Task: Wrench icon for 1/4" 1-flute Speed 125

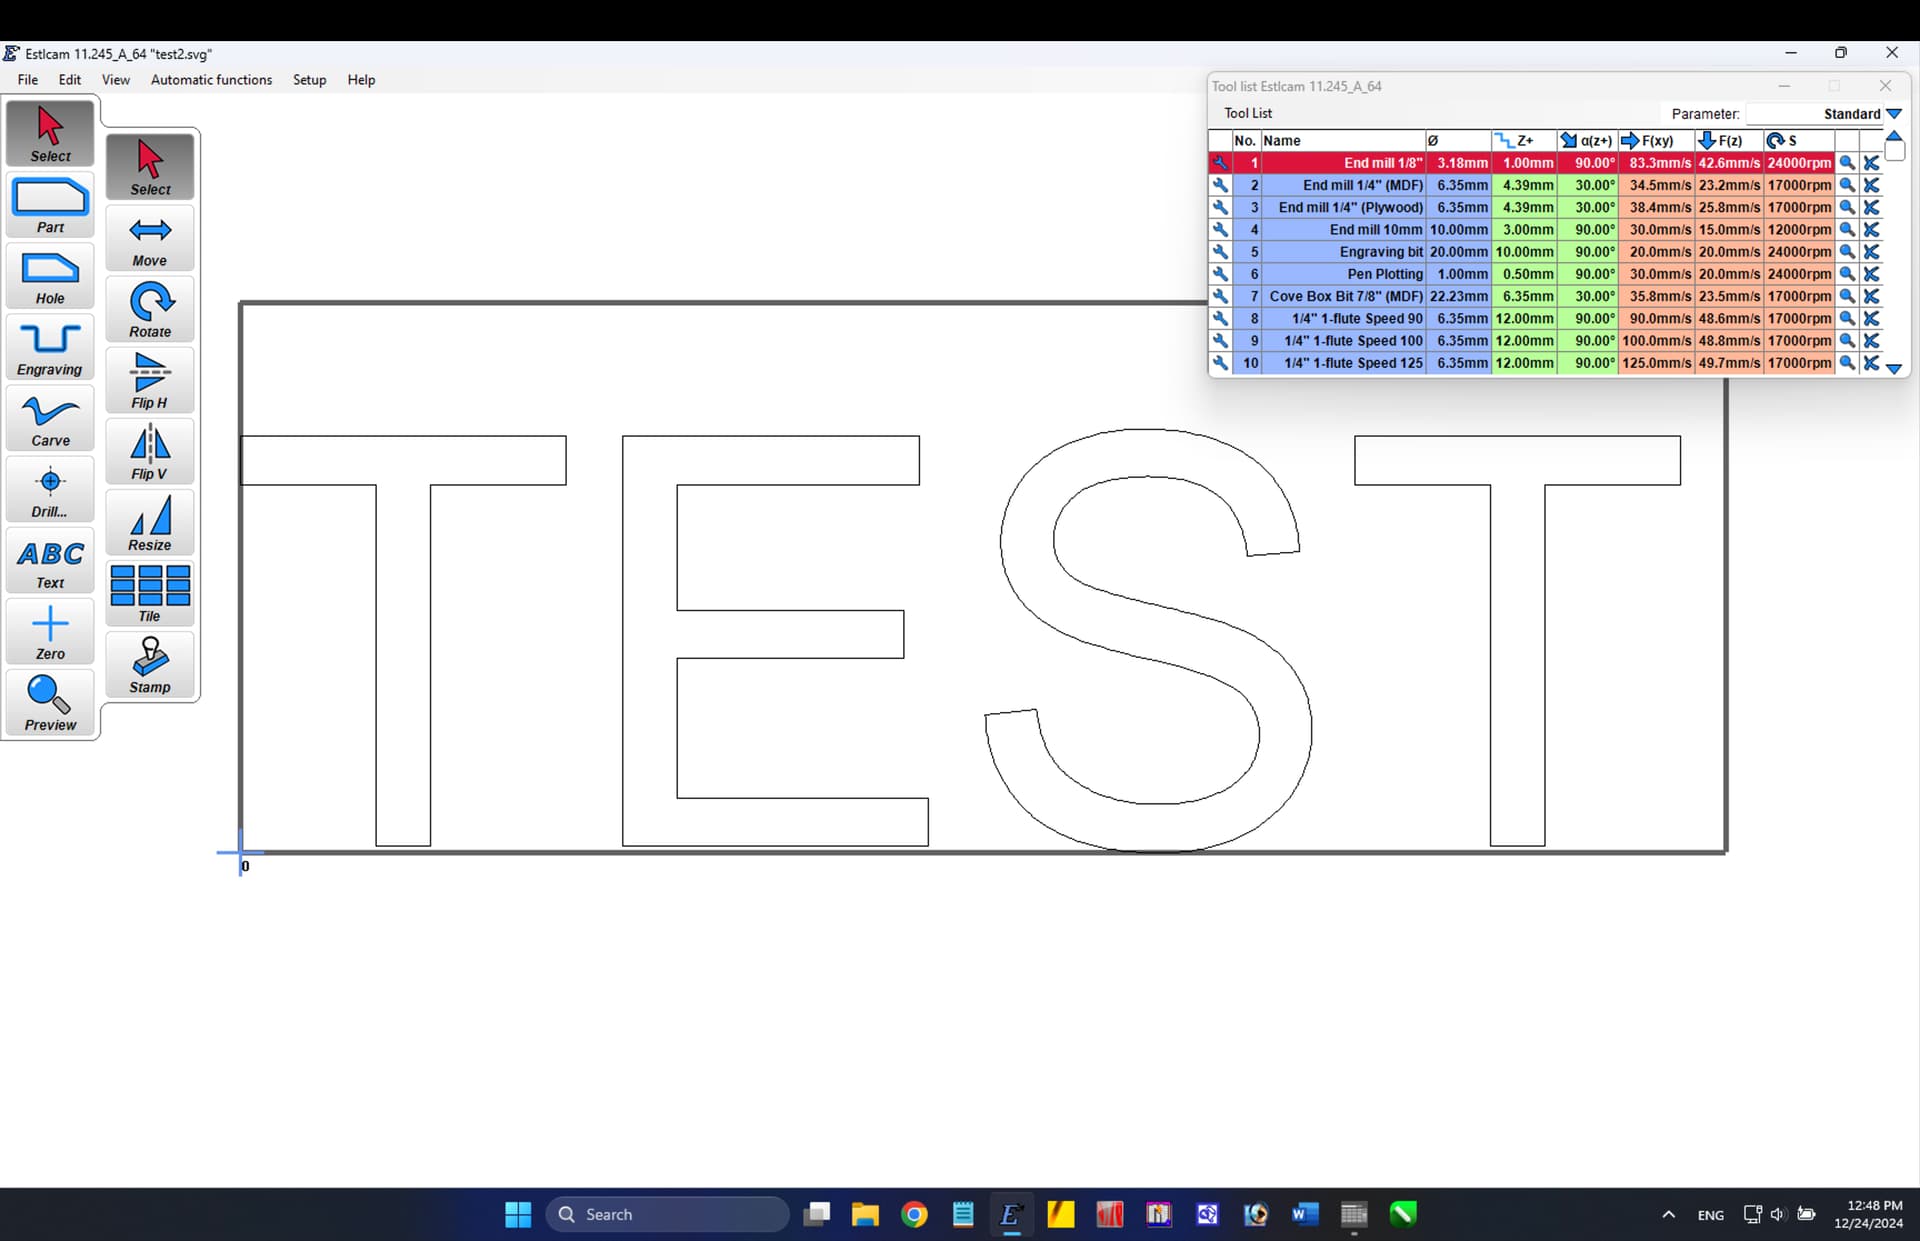Action: click(1220, 363)
